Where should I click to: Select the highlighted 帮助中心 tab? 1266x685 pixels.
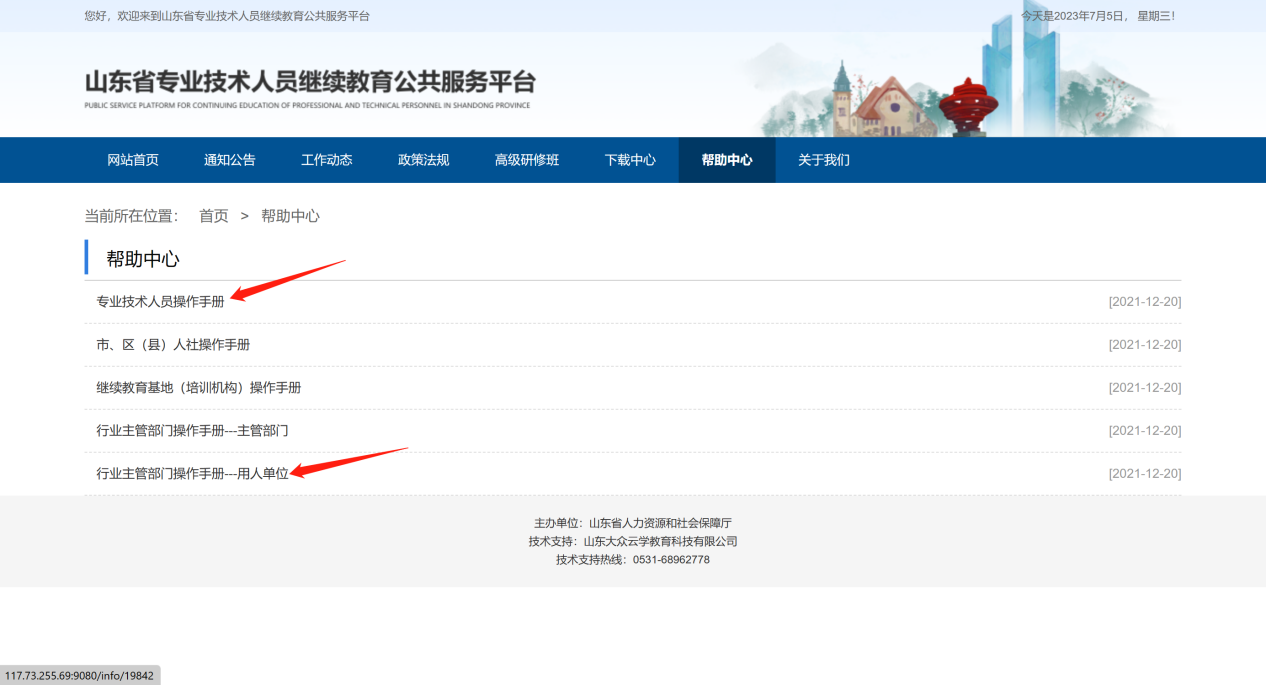coord(727,160)
